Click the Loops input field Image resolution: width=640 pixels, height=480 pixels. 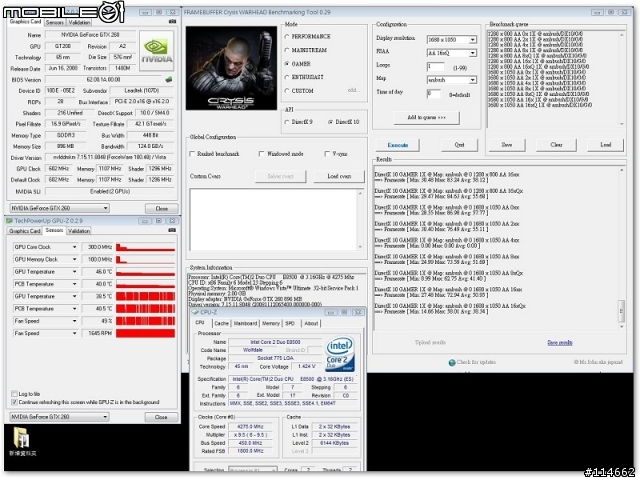click(436, 66)
